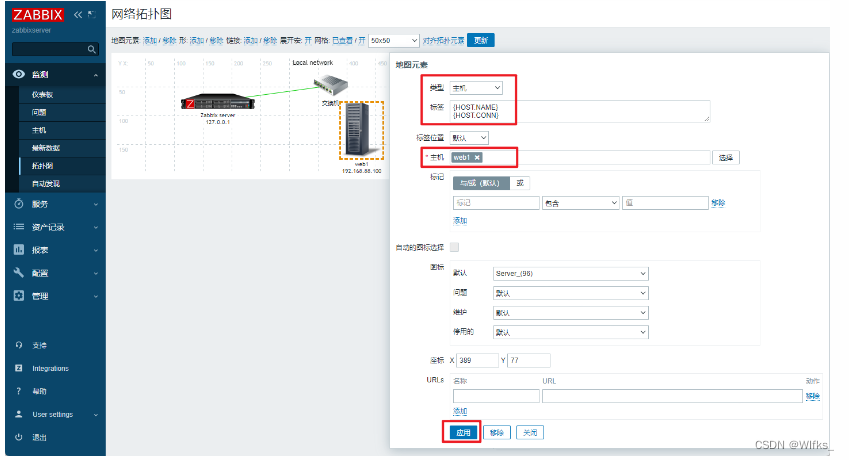Click 移除 link for 链接
This screenshot has height=460, width=849.
point(270,41)
